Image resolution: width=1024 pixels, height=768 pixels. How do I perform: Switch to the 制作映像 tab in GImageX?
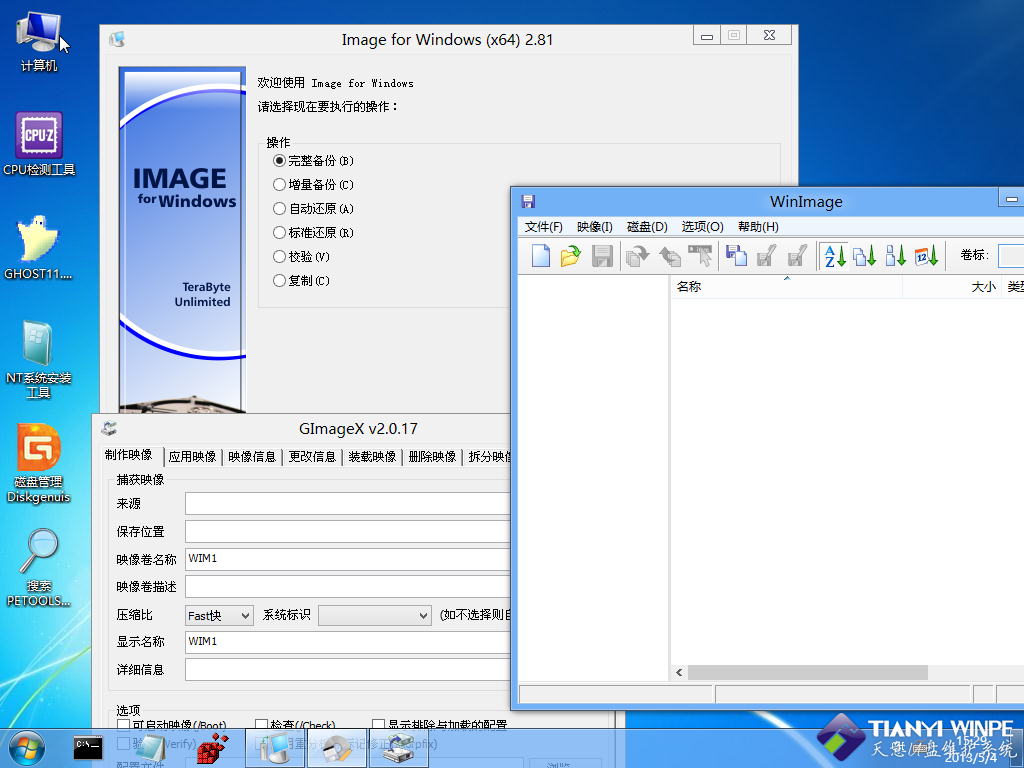pos(129,455)
